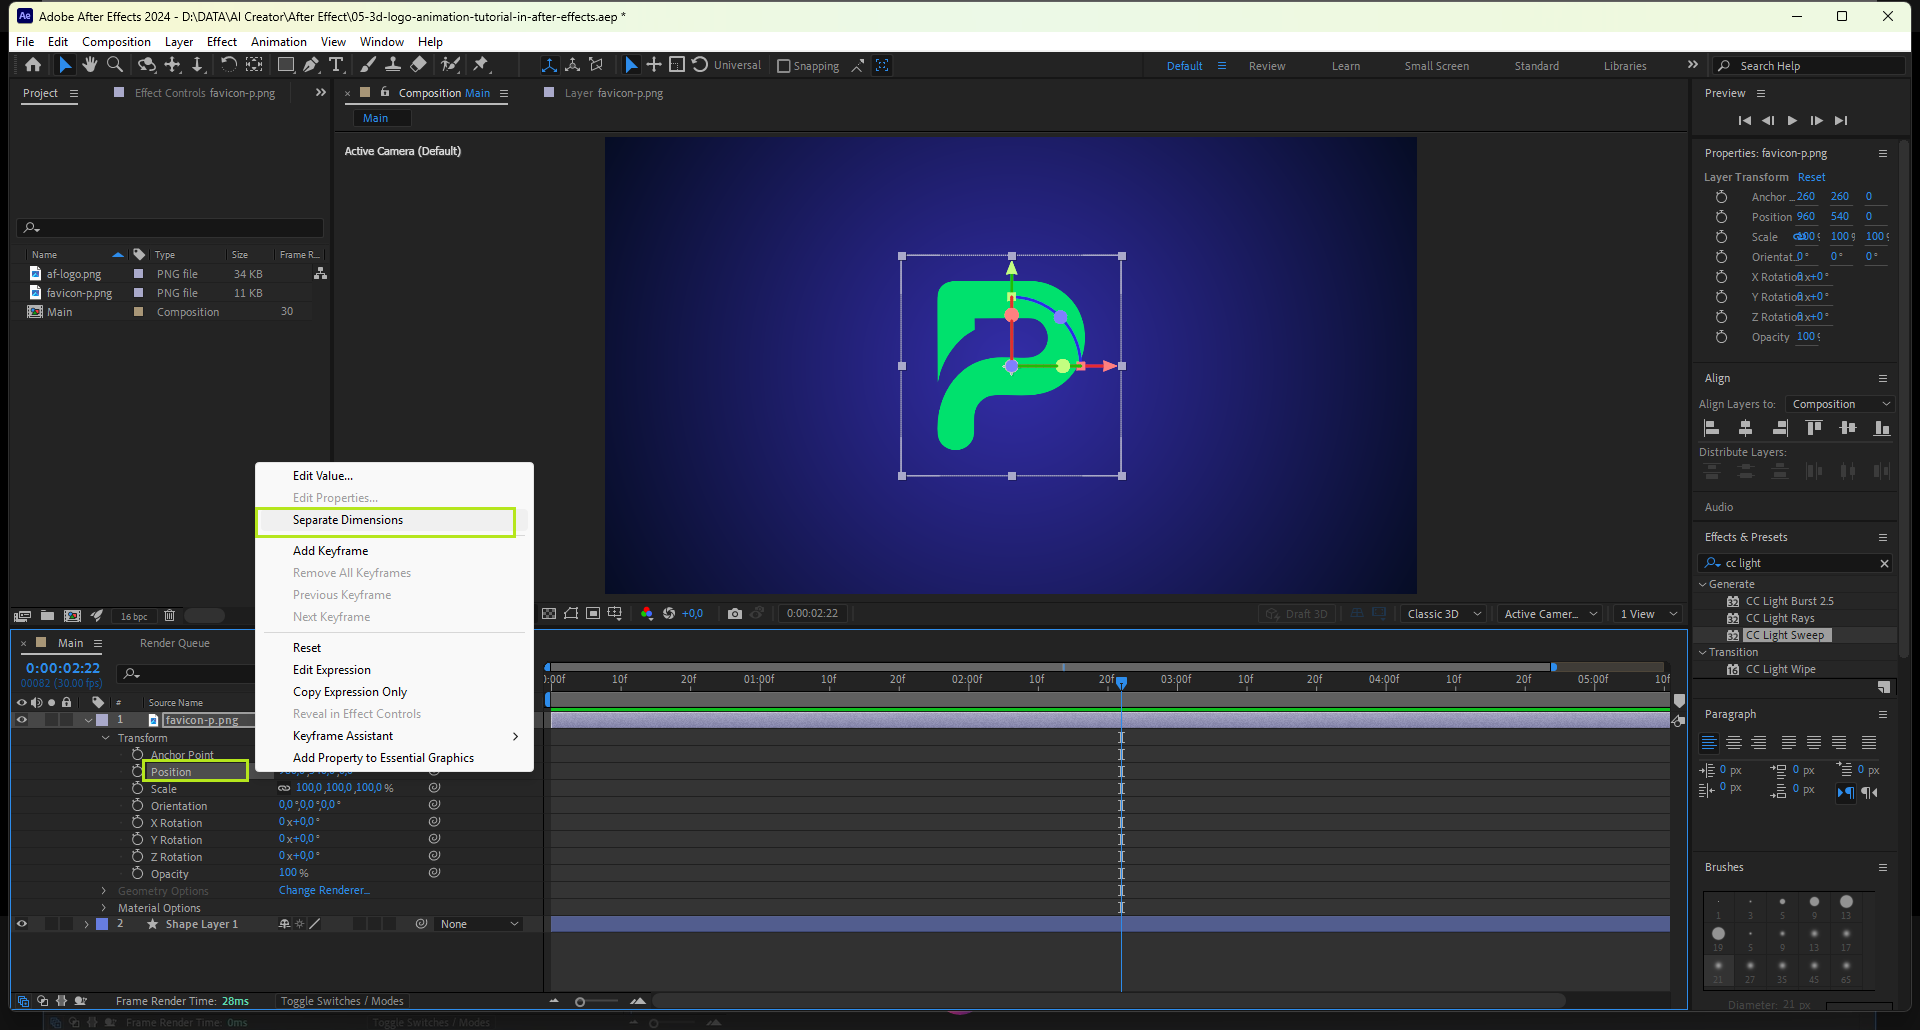Hide the favicon-p.png layer
This screenshot has width=1920, height=1030.
(21, 720)
